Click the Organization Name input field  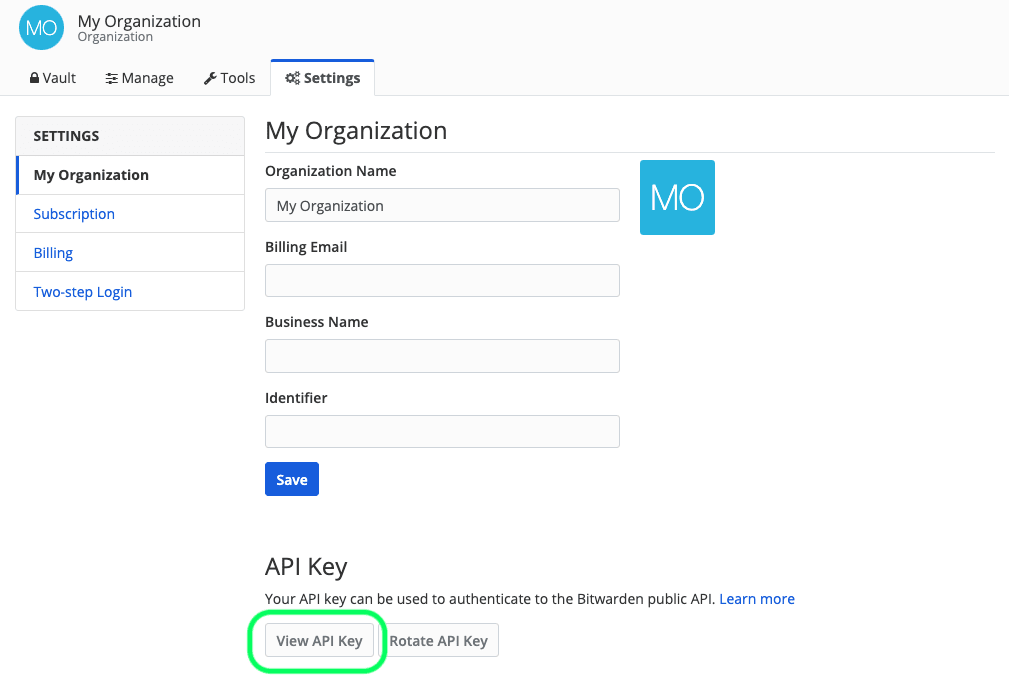tap(442, 205)
